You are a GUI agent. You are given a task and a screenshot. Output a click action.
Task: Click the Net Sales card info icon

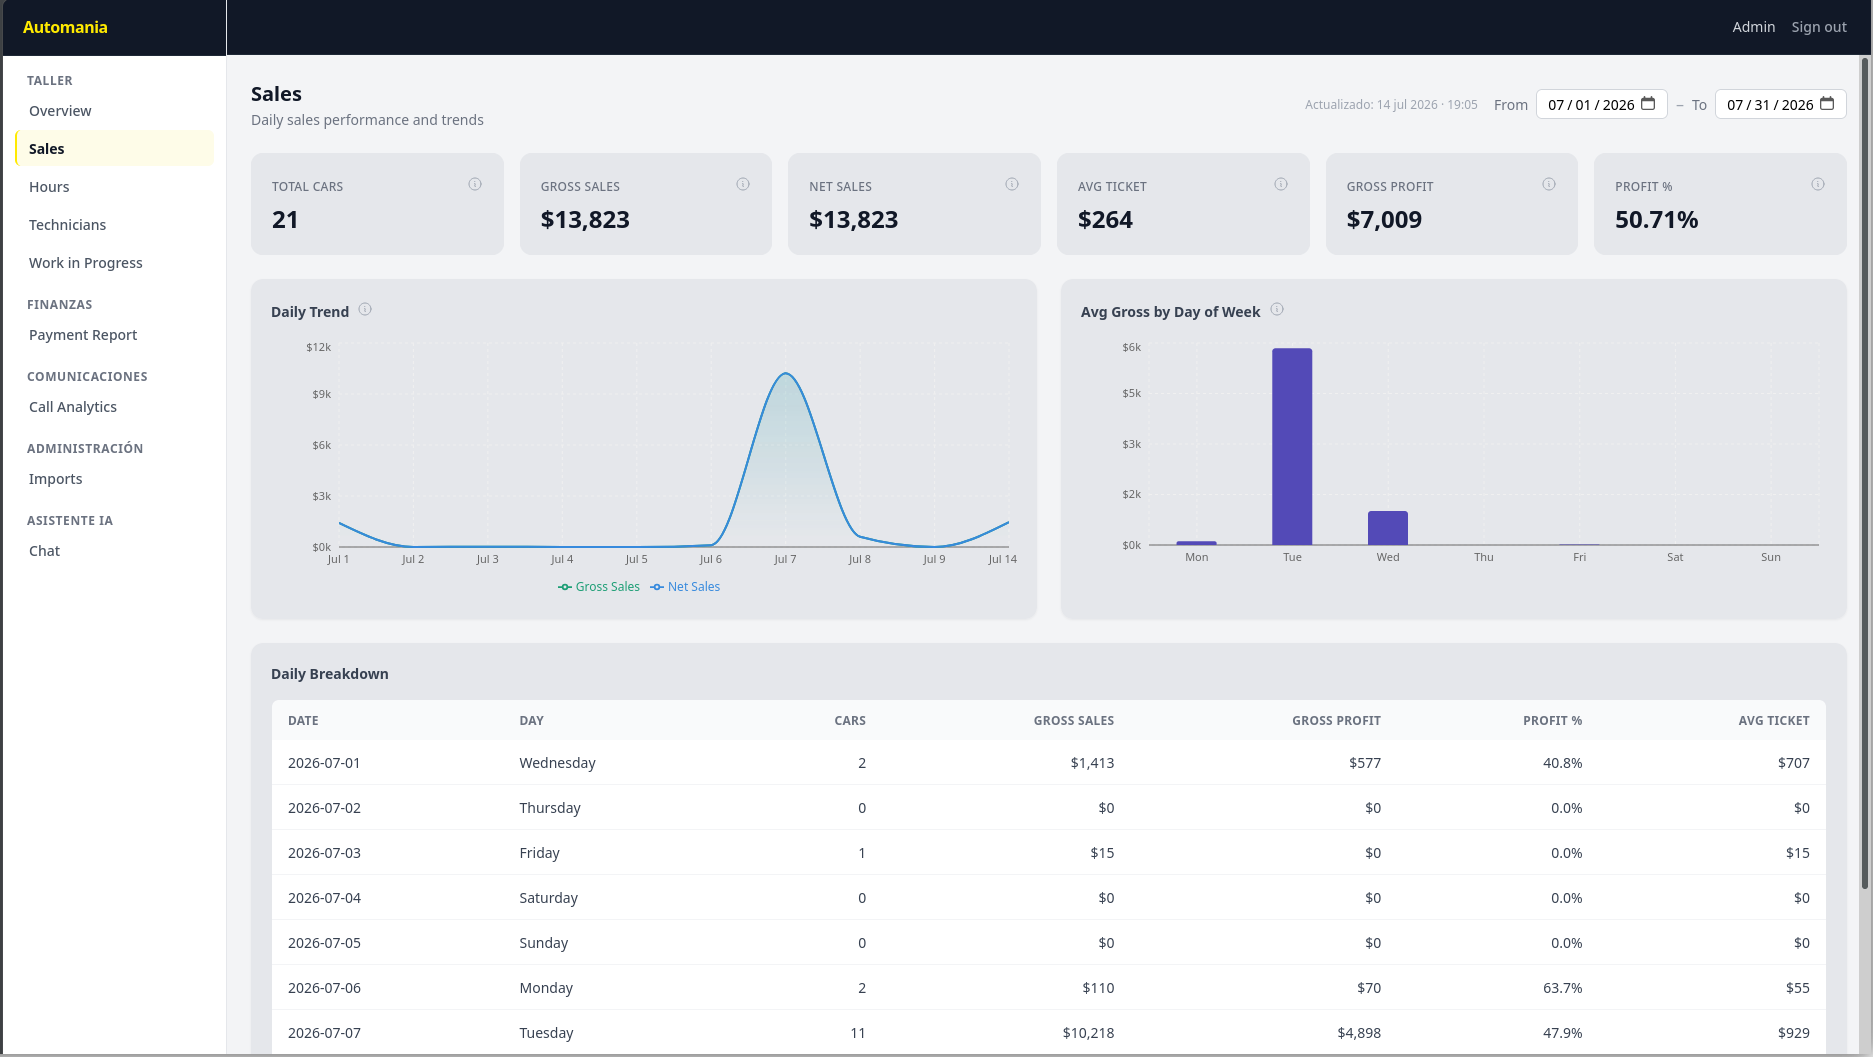[x=1012, y=184]
